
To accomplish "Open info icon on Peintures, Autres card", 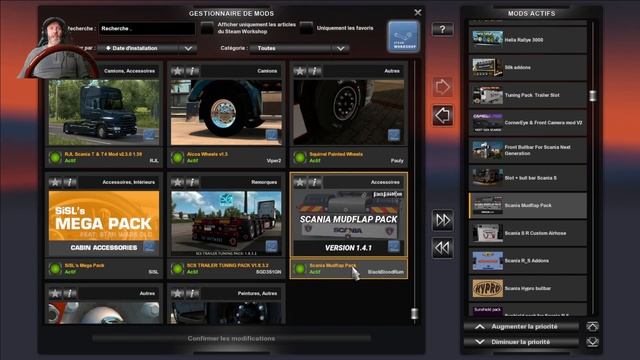I will (192, 293).
